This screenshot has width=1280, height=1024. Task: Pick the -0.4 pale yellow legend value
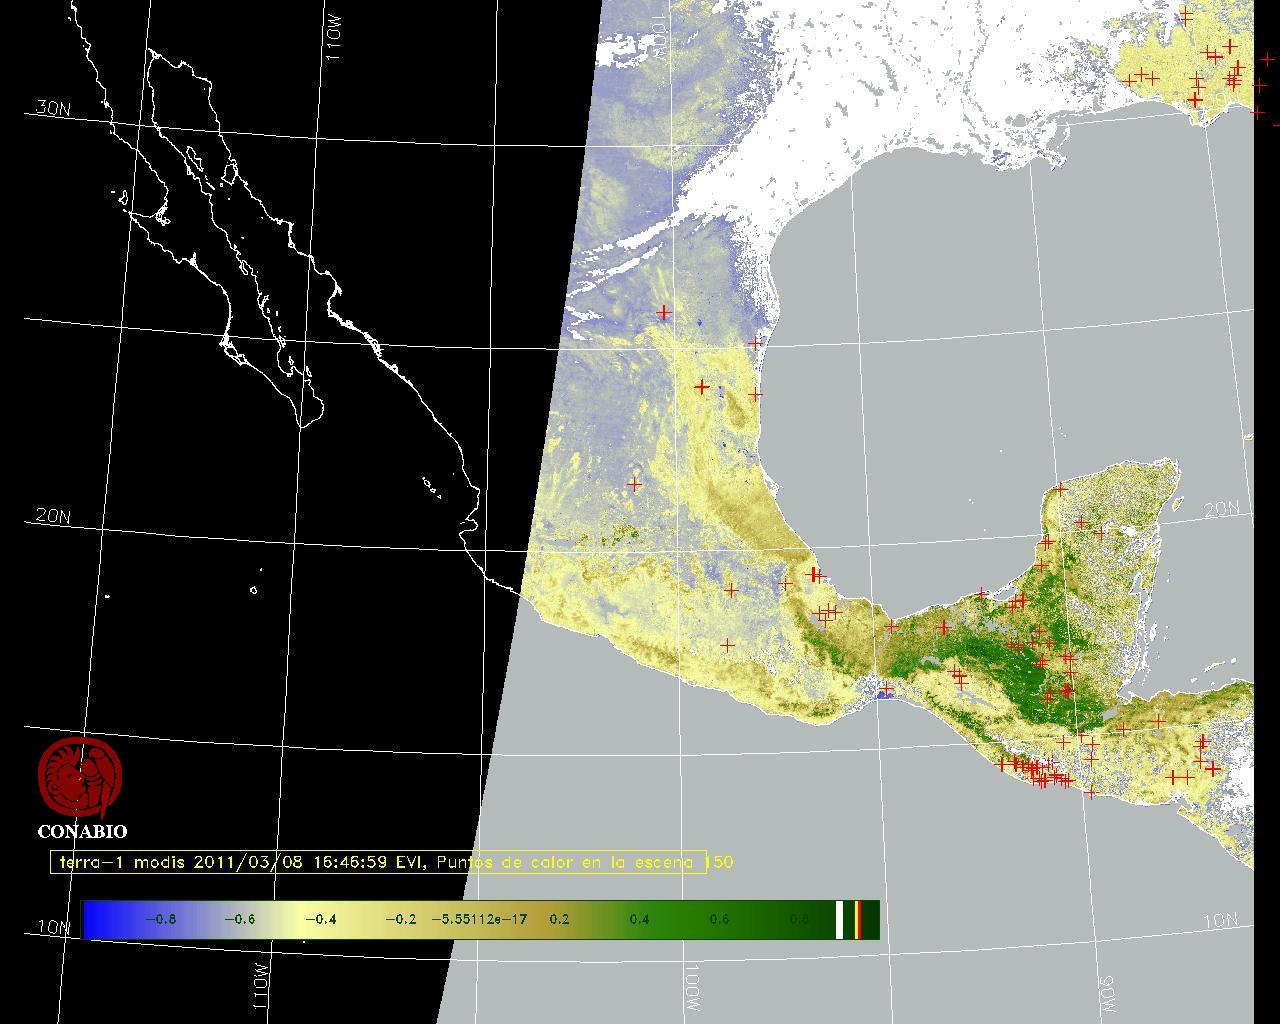pos(320,919)
